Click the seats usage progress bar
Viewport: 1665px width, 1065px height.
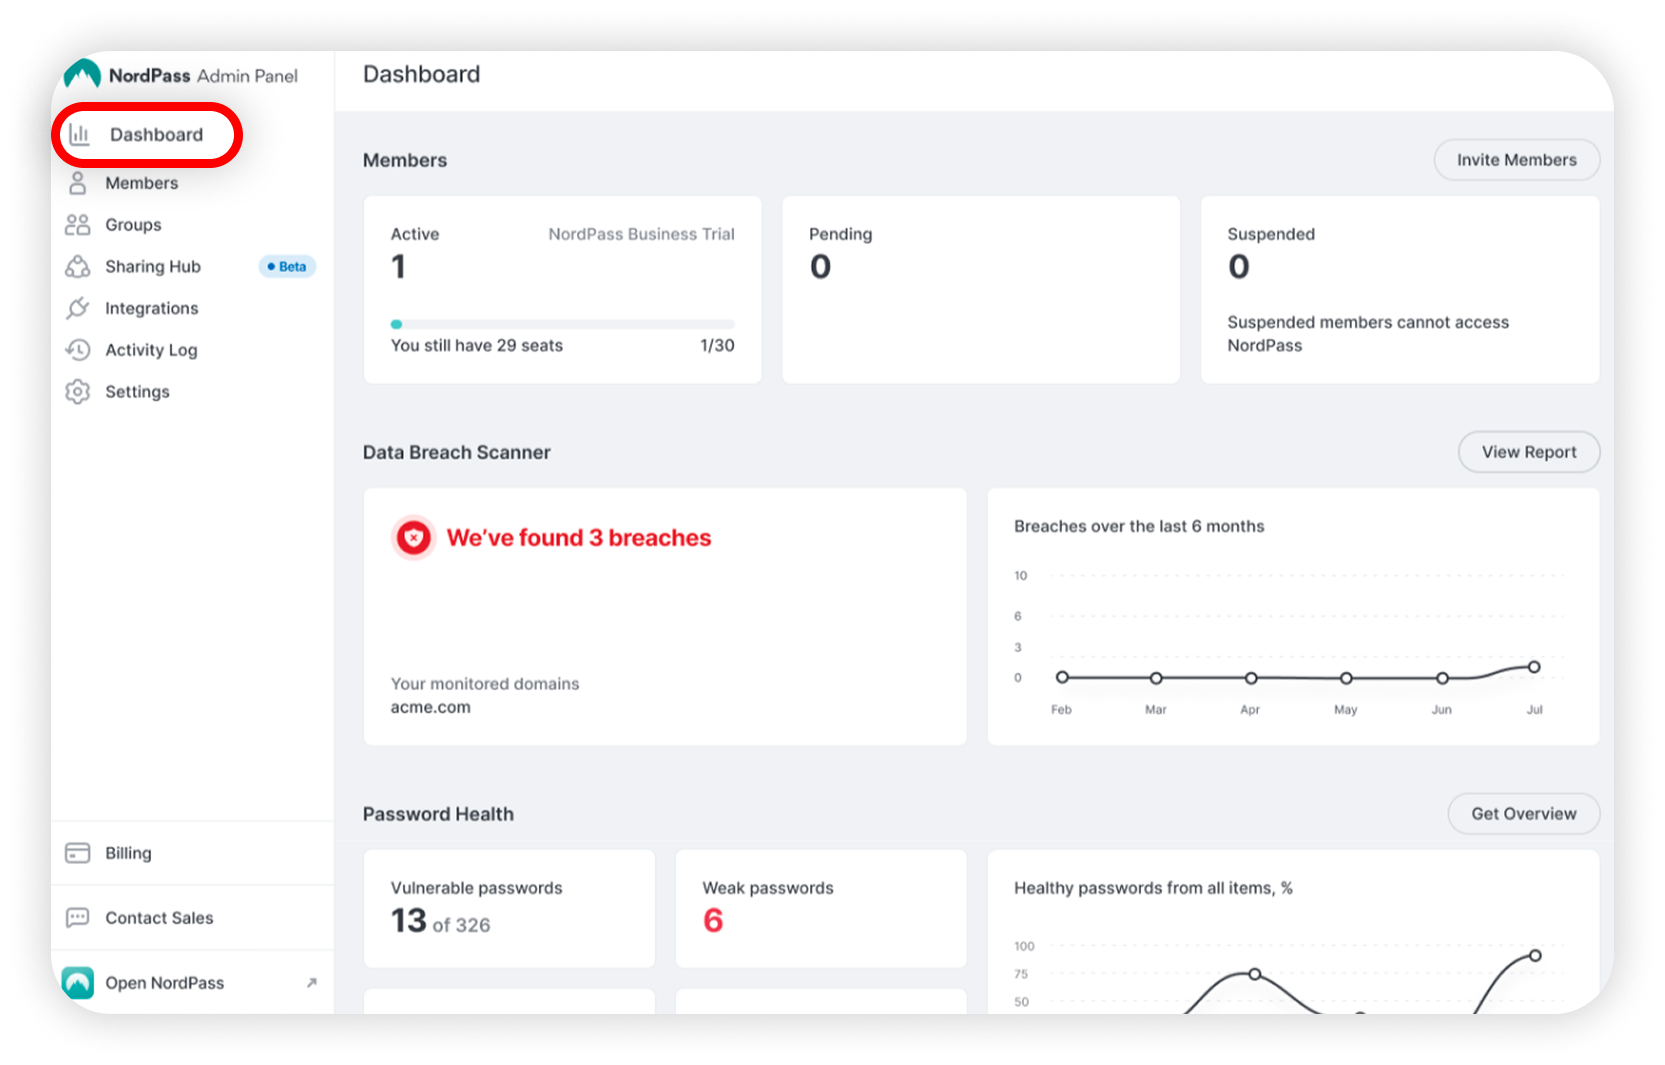coord(562,324)
